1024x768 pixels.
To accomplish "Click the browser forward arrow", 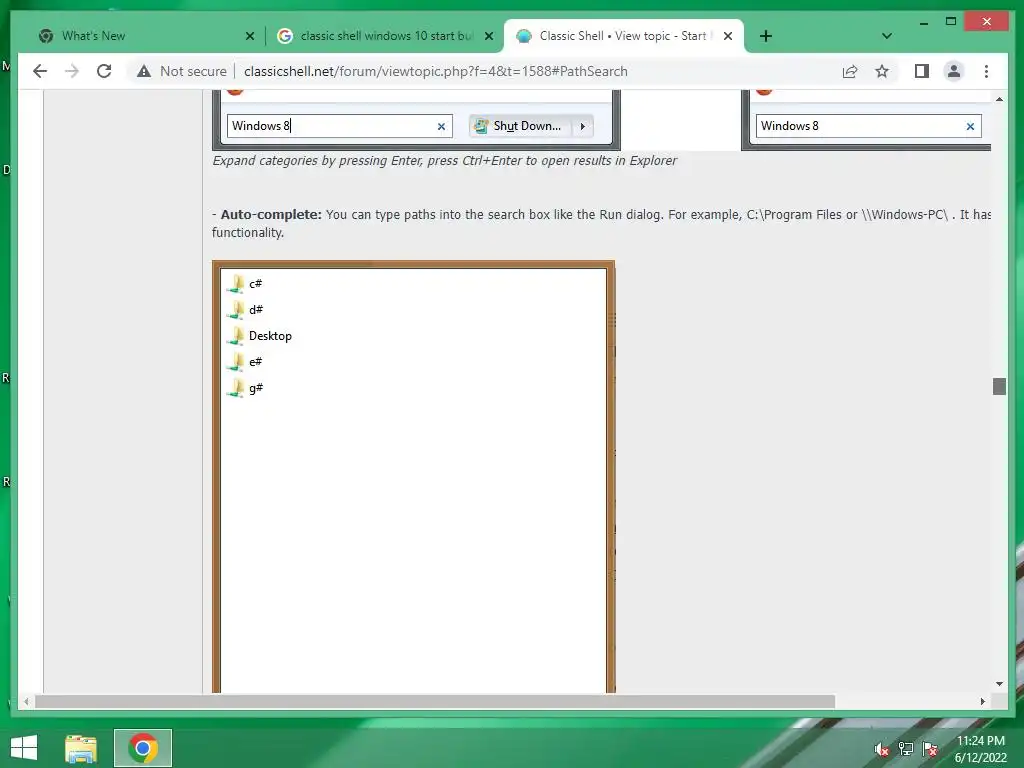I will tap(72, 71).
